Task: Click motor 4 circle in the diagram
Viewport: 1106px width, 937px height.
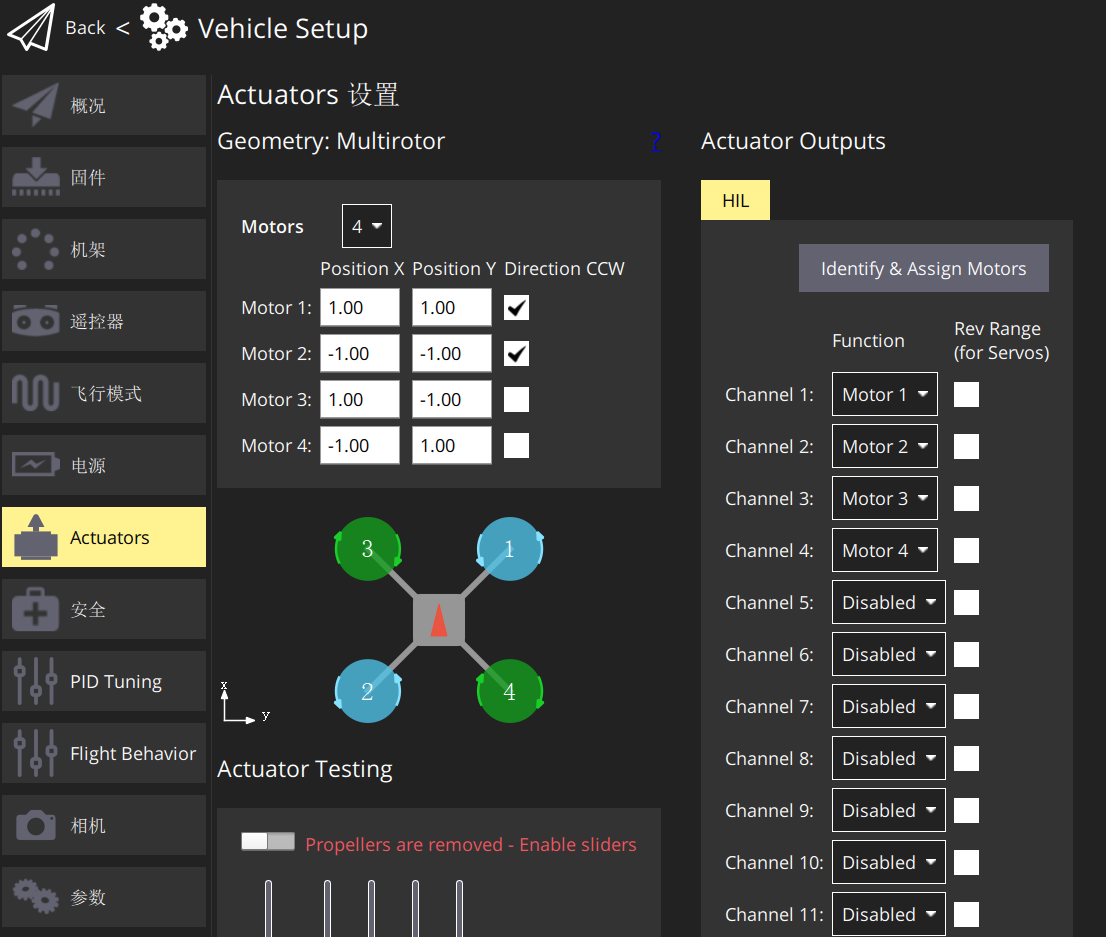Action: coord(509,691)
